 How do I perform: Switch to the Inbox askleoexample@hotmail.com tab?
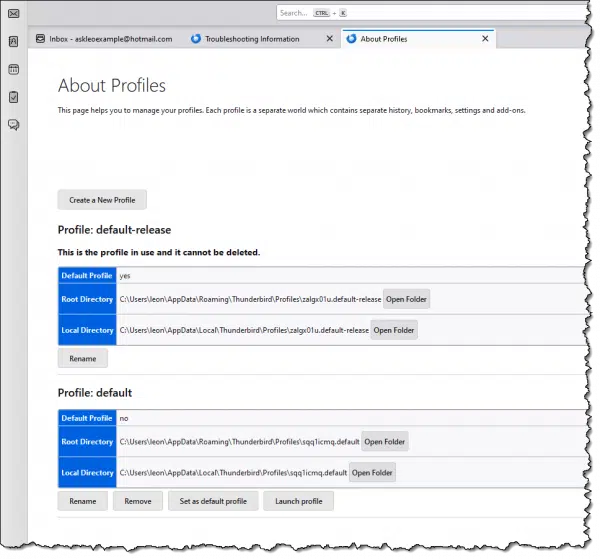[107, 39]
